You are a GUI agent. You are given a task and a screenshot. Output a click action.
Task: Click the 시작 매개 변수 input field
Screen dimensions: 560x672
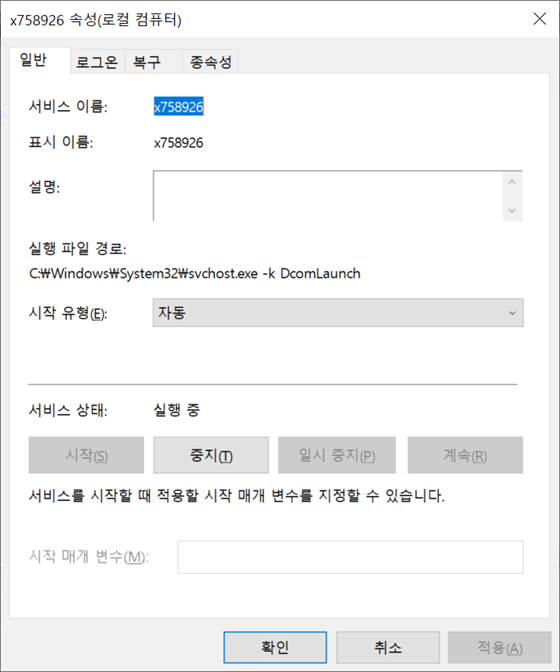tap(350, 557)
